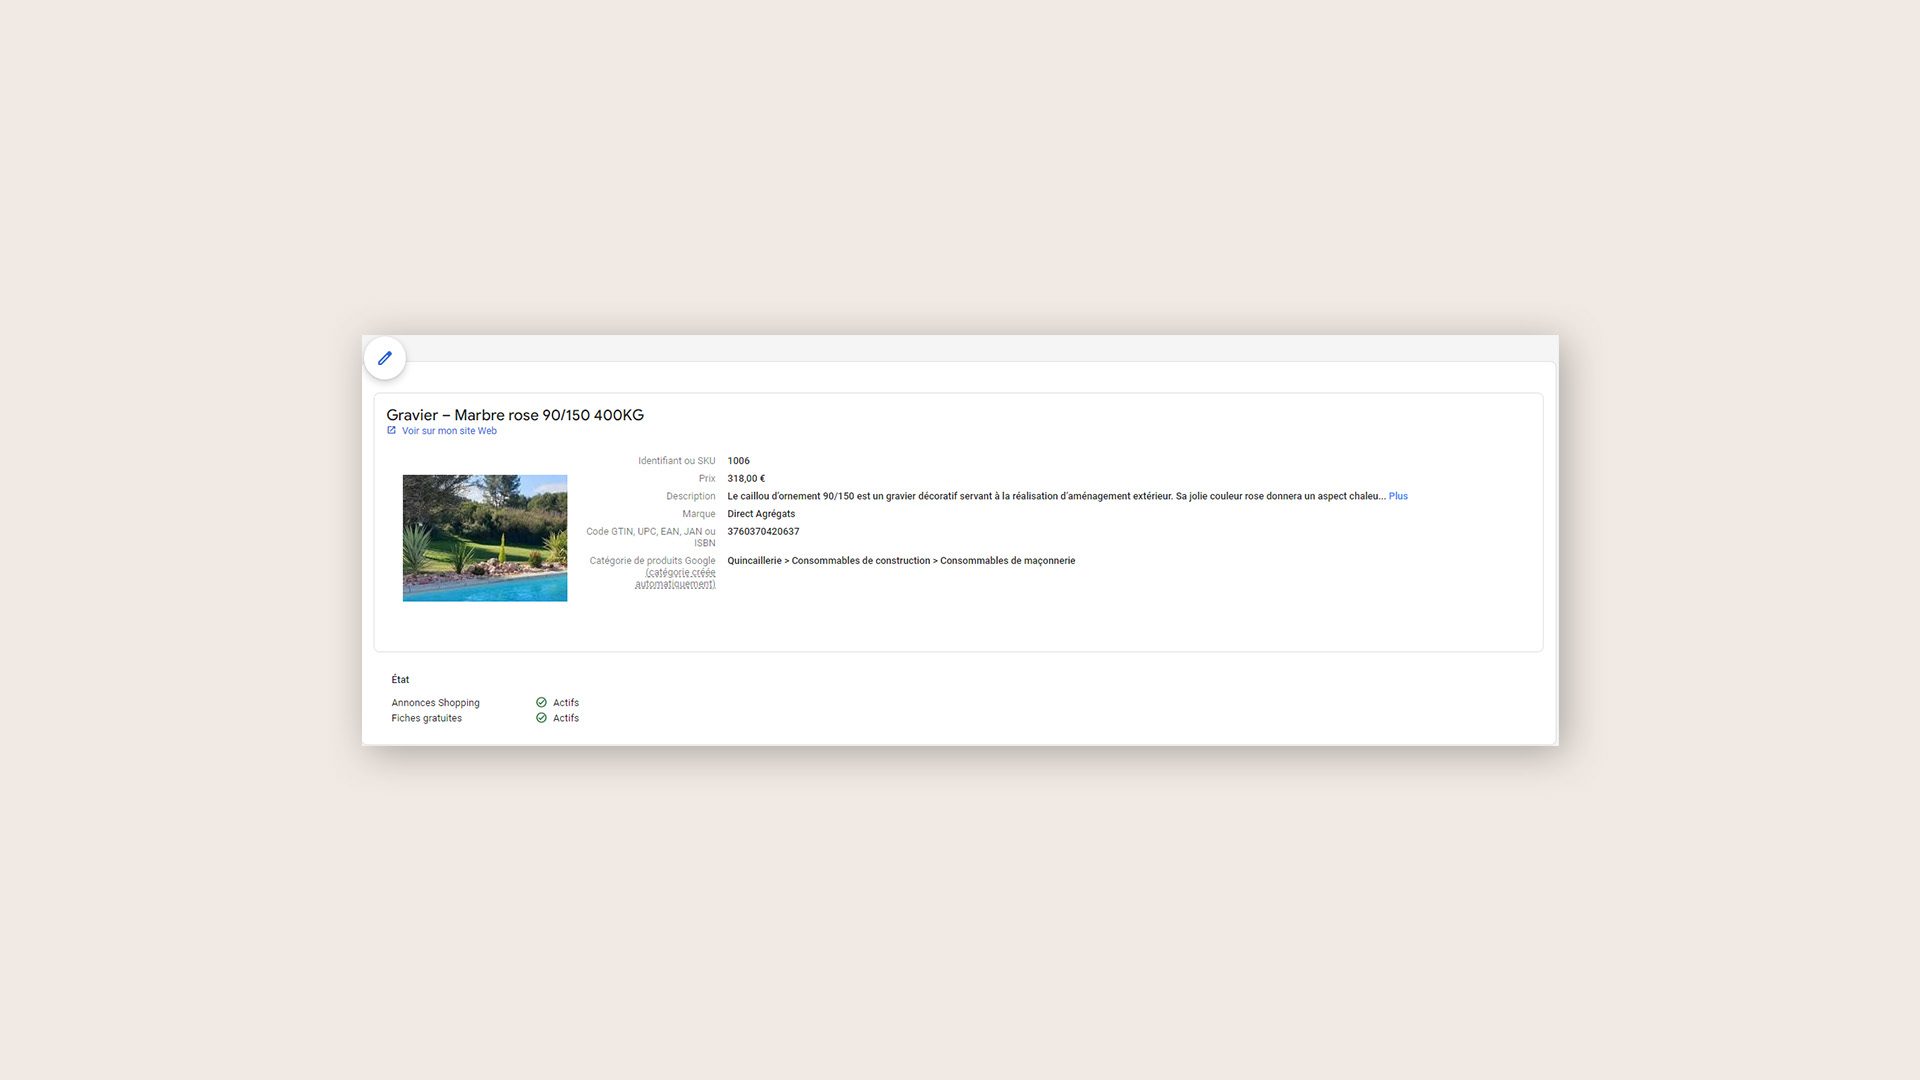The width and height of the screenshot is (1920, 1080).
Task: Click the 'Fiches gratuites' label
Action: [427, 718]
